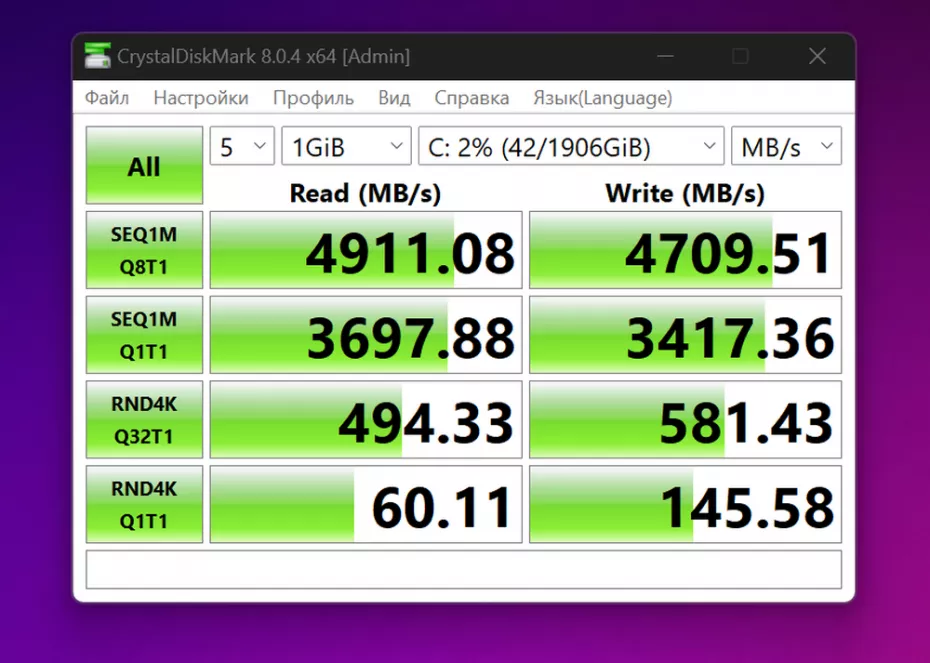The height and width of the screenshot is (663, 930).
Task: Expand the test count dropdown showing 5
Action: 242,146
